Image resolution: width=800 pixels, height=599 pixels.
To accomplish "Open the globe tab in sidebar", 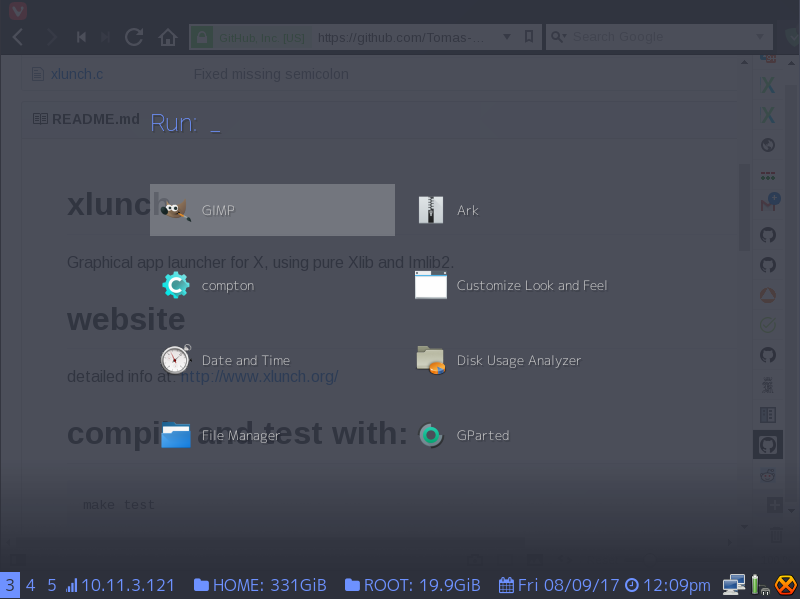I will pyautogui.click(x=768, y=145).
